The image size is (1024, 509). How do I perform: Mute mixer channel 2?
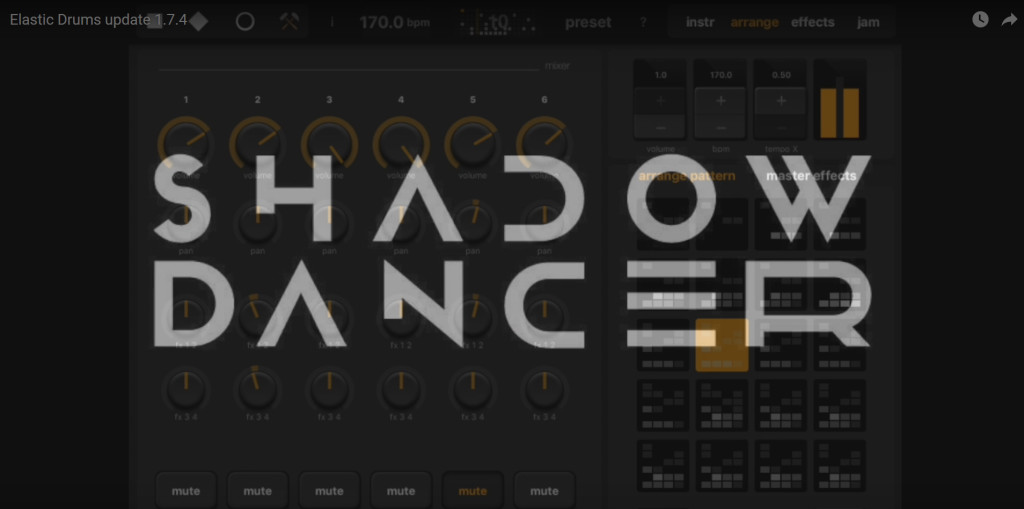(x=257, y=491)
